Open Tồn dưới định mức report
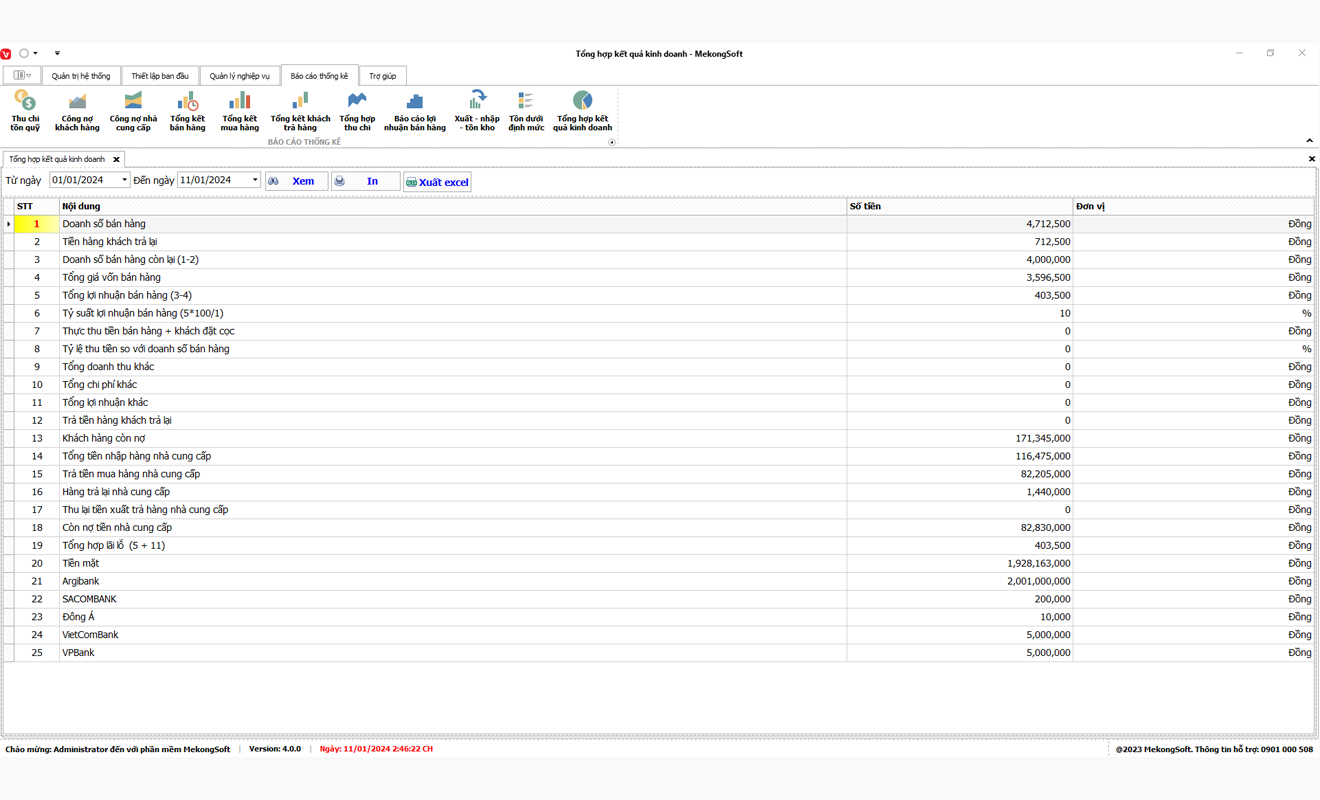1320x800 pixels. pyautogui.click(x=526, y=110)
